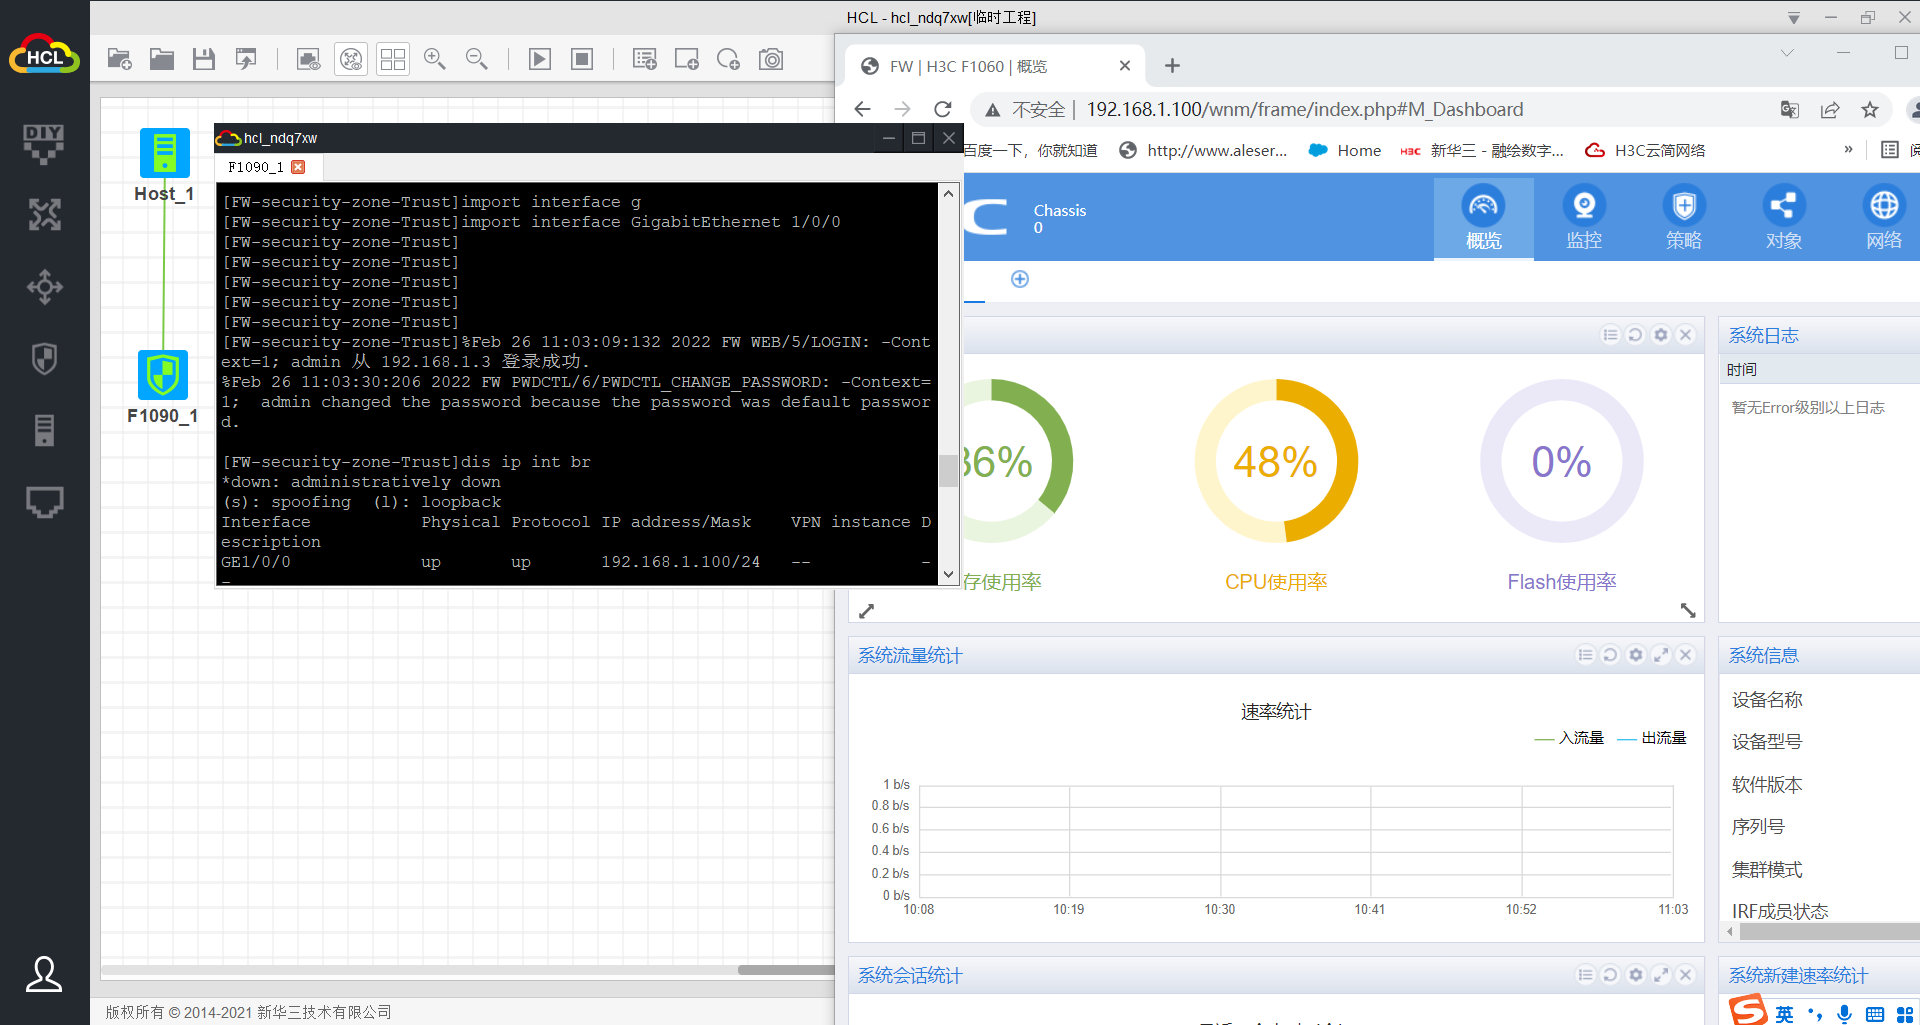Click the new project folder icon
This screenshot has height=1025, width=1920.
(119, 59)
